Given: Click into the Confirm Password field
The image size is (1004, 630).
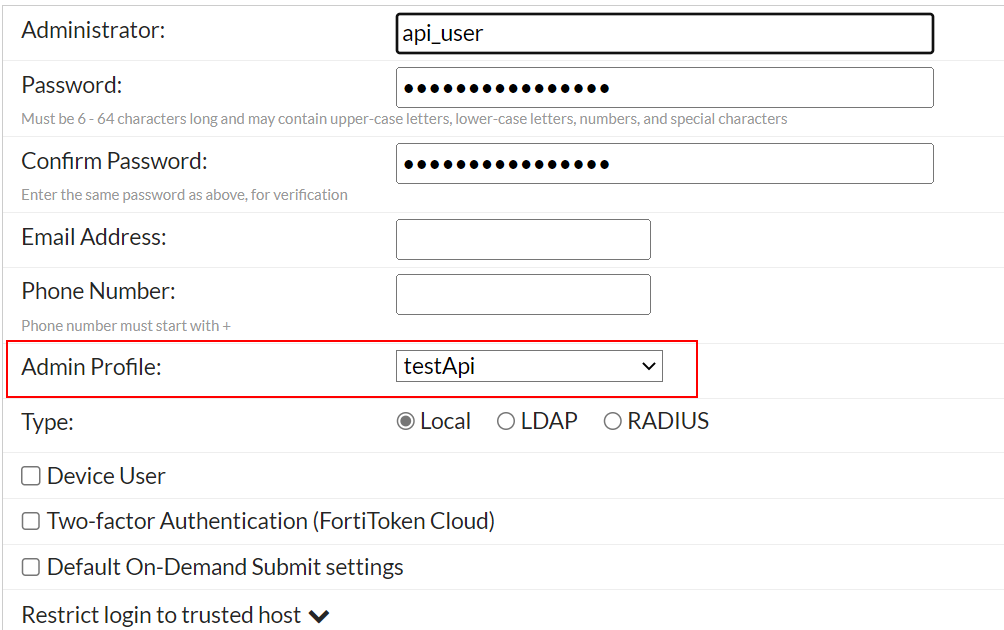Looking at the screenshot, I should pyautogui.click(x=664, y=164).
